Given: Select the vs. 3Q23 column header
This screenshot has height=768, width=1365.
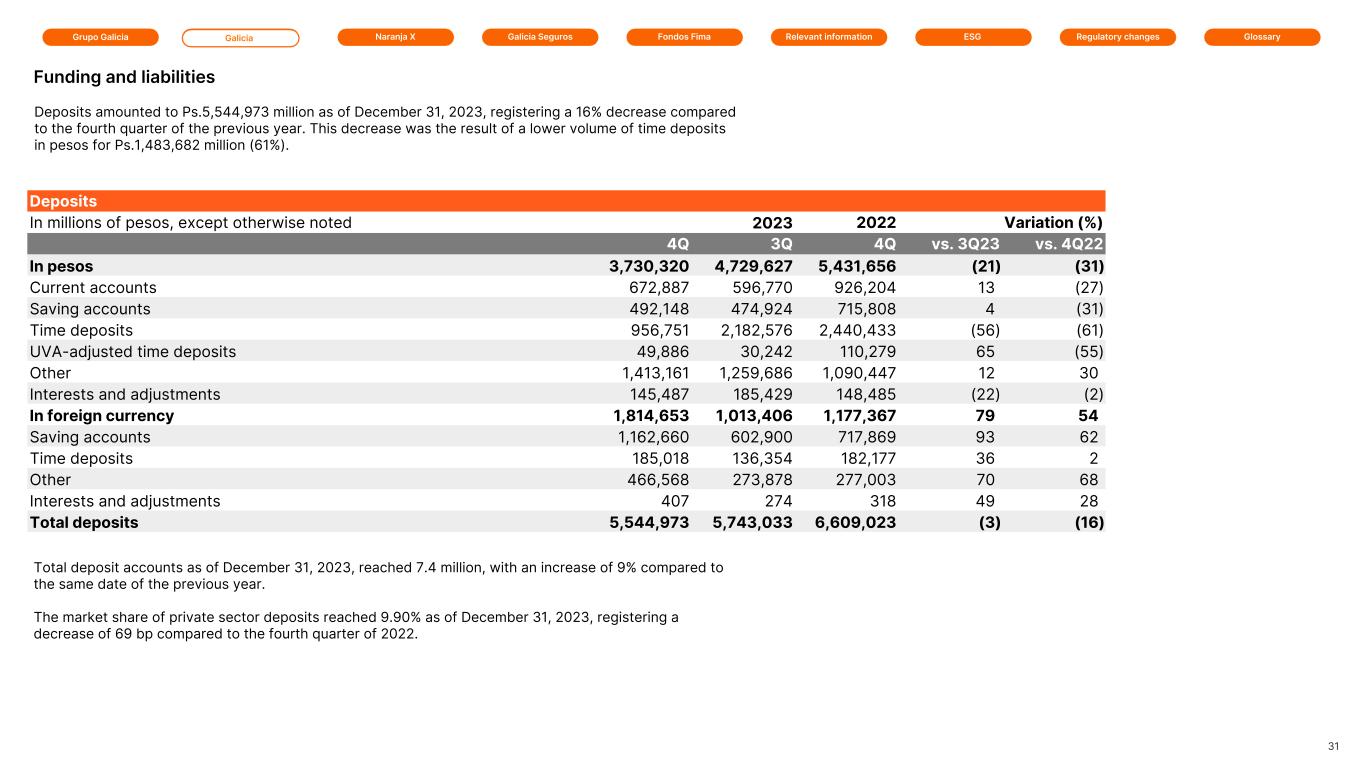Looking at the screenshot, I should [966, 244].
